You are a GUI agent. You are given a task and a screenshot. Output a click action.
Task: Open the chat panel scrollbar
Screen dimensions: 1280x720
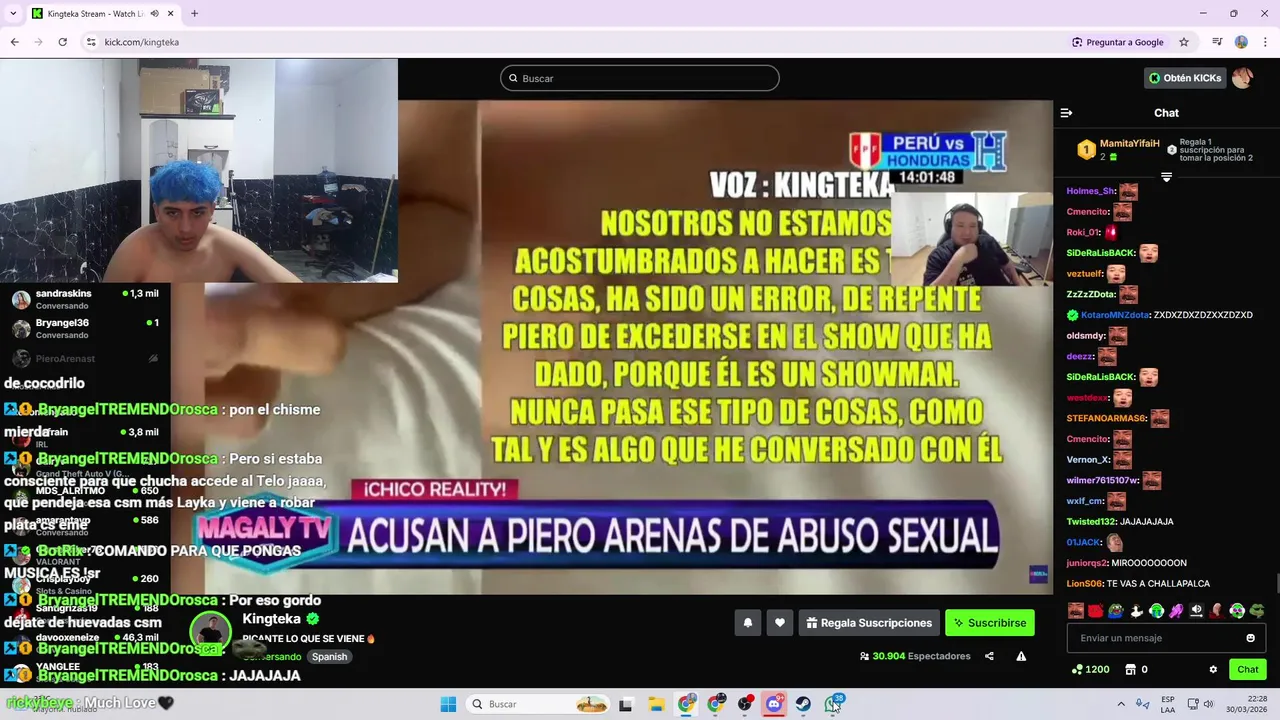(1277, 583)
